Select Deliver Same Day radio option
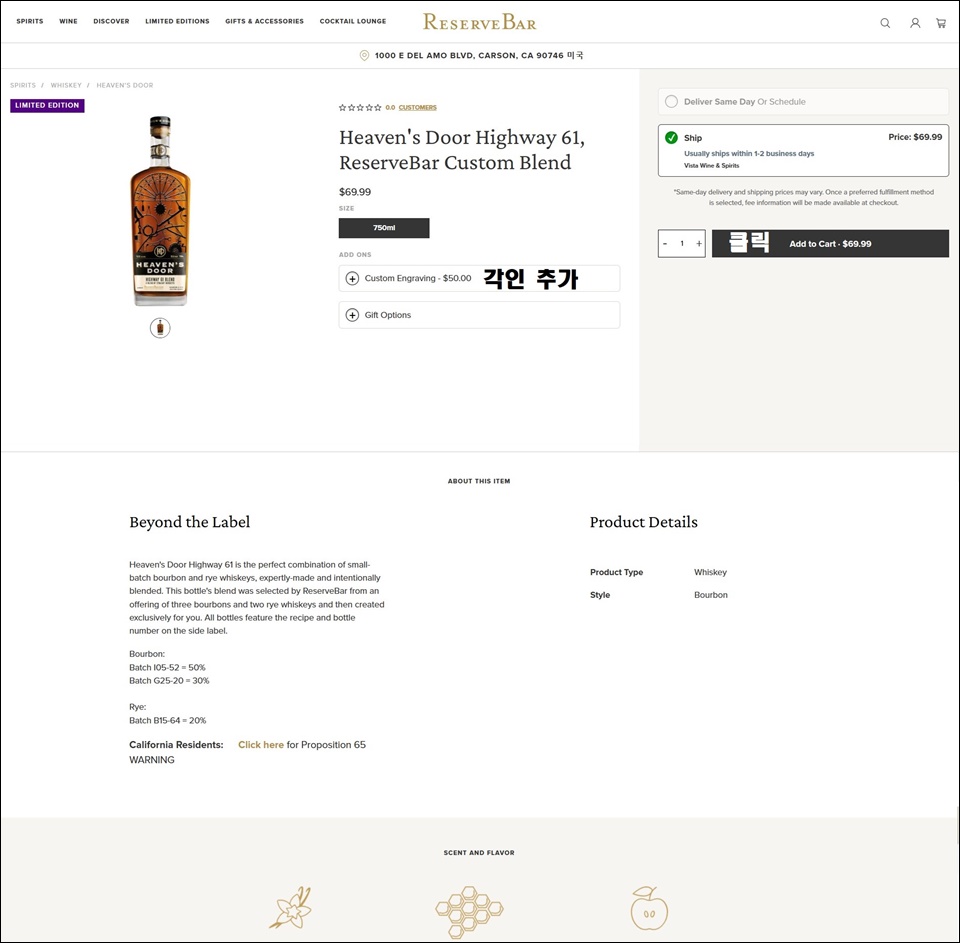Screen dimensions: 960x943 click(672, 102)
